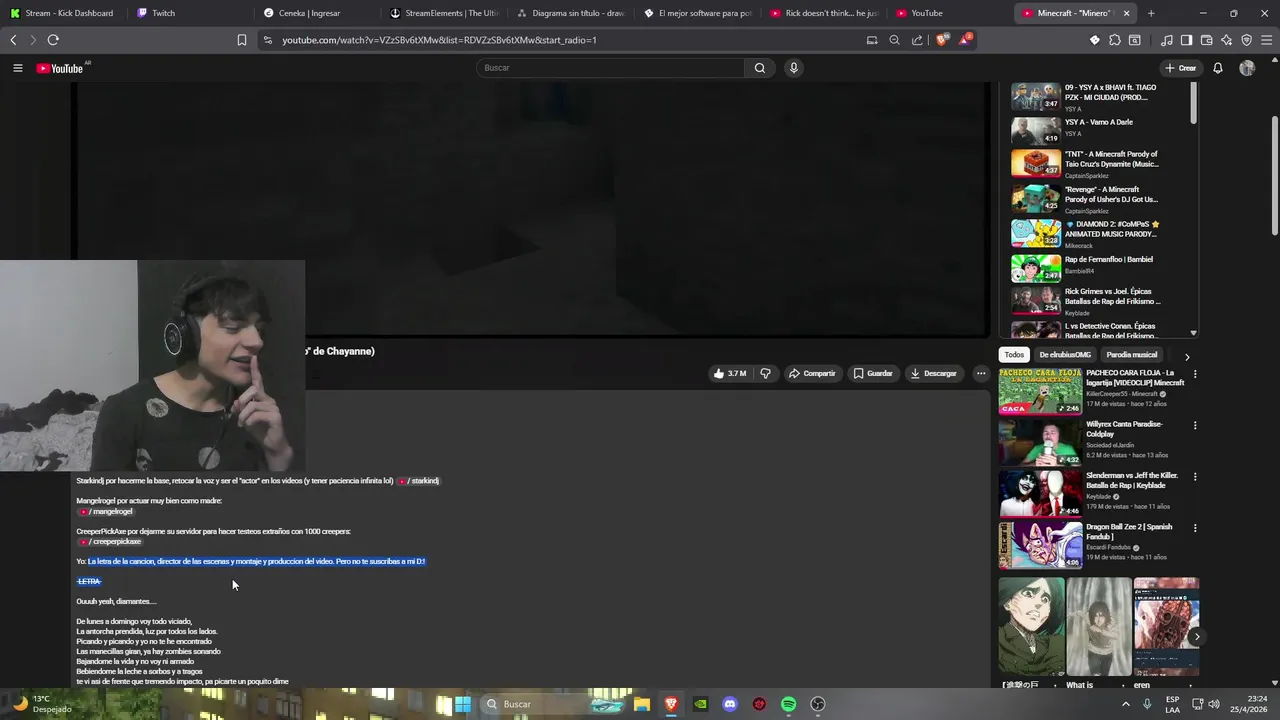Open the Brave VPN shield icon

click(x=1247, y=40)
